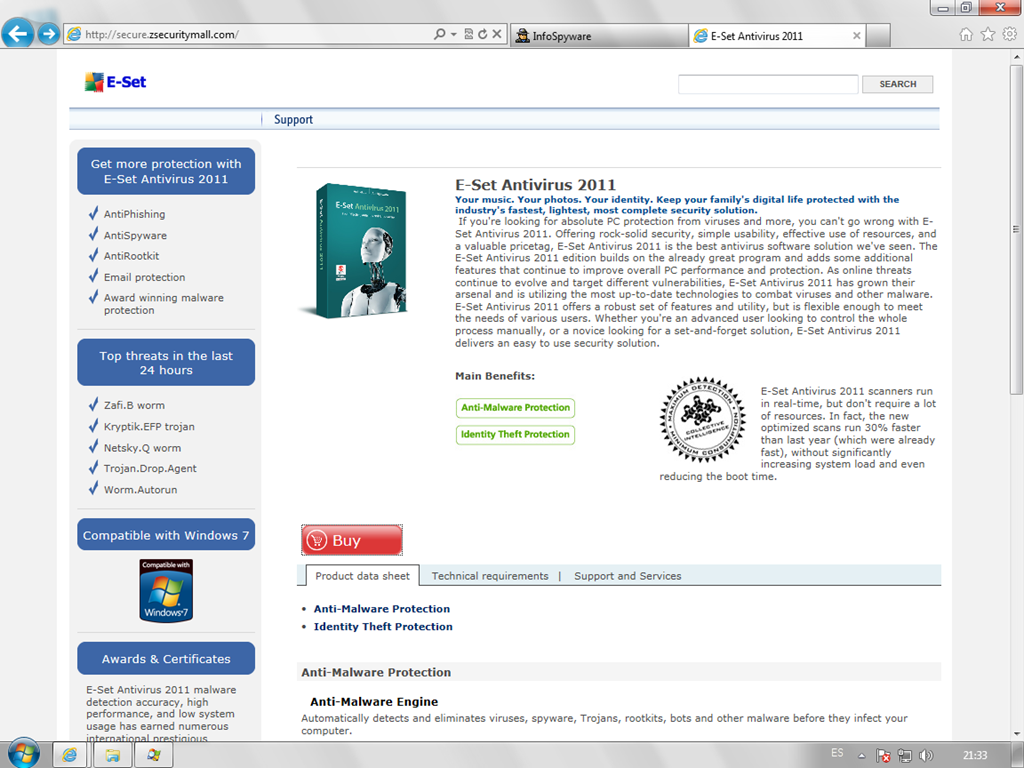Click the 'Awards & Certificates' banner
The height and width of the screenshot is (768, 1024).
166,659
